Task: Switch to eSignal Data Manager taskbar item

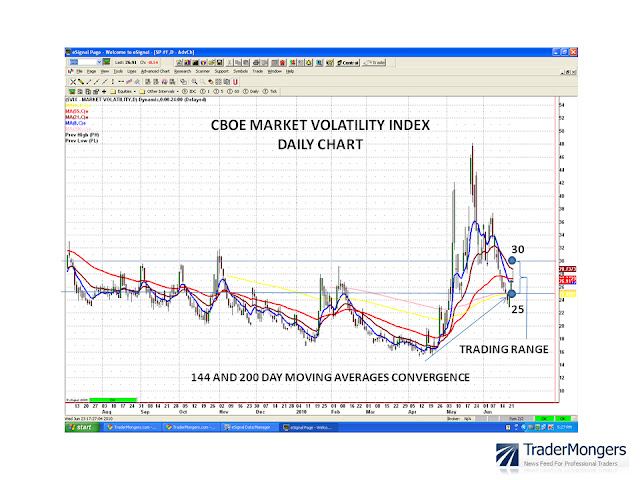Action: click(x=249, y=427)
